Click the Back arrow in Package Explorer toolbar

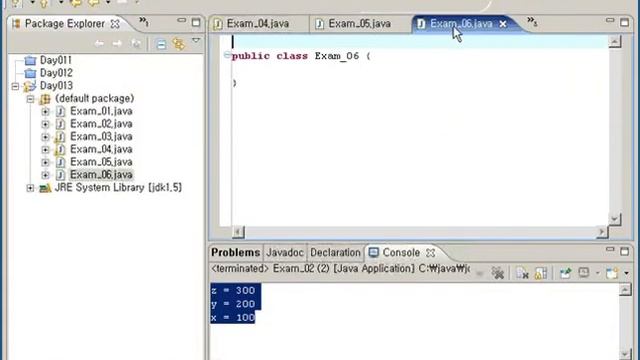(99, 44)
